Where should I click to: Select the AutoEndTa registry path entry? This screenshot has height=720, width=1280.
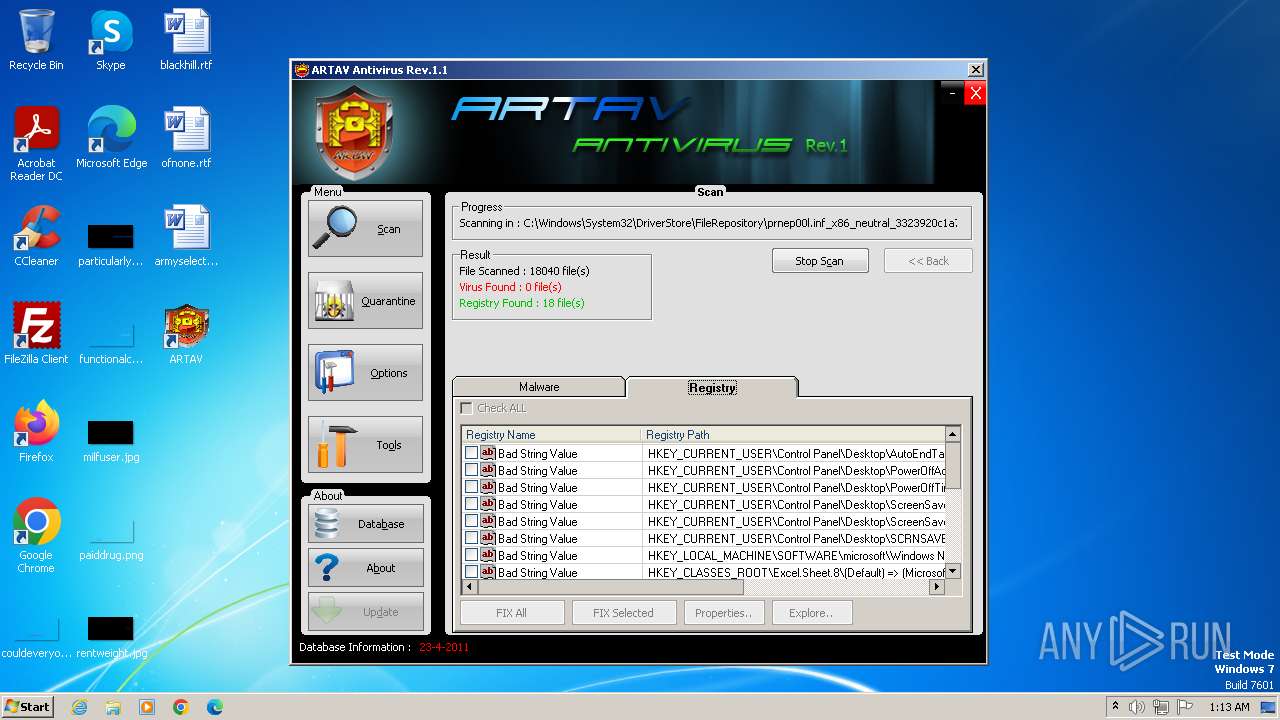[796, 453]
